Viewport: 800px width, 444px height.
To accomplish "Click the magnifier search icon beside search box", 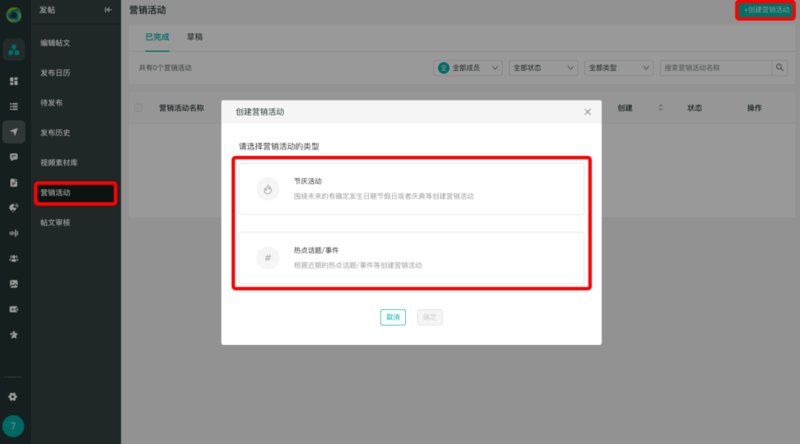I will 780,68.
